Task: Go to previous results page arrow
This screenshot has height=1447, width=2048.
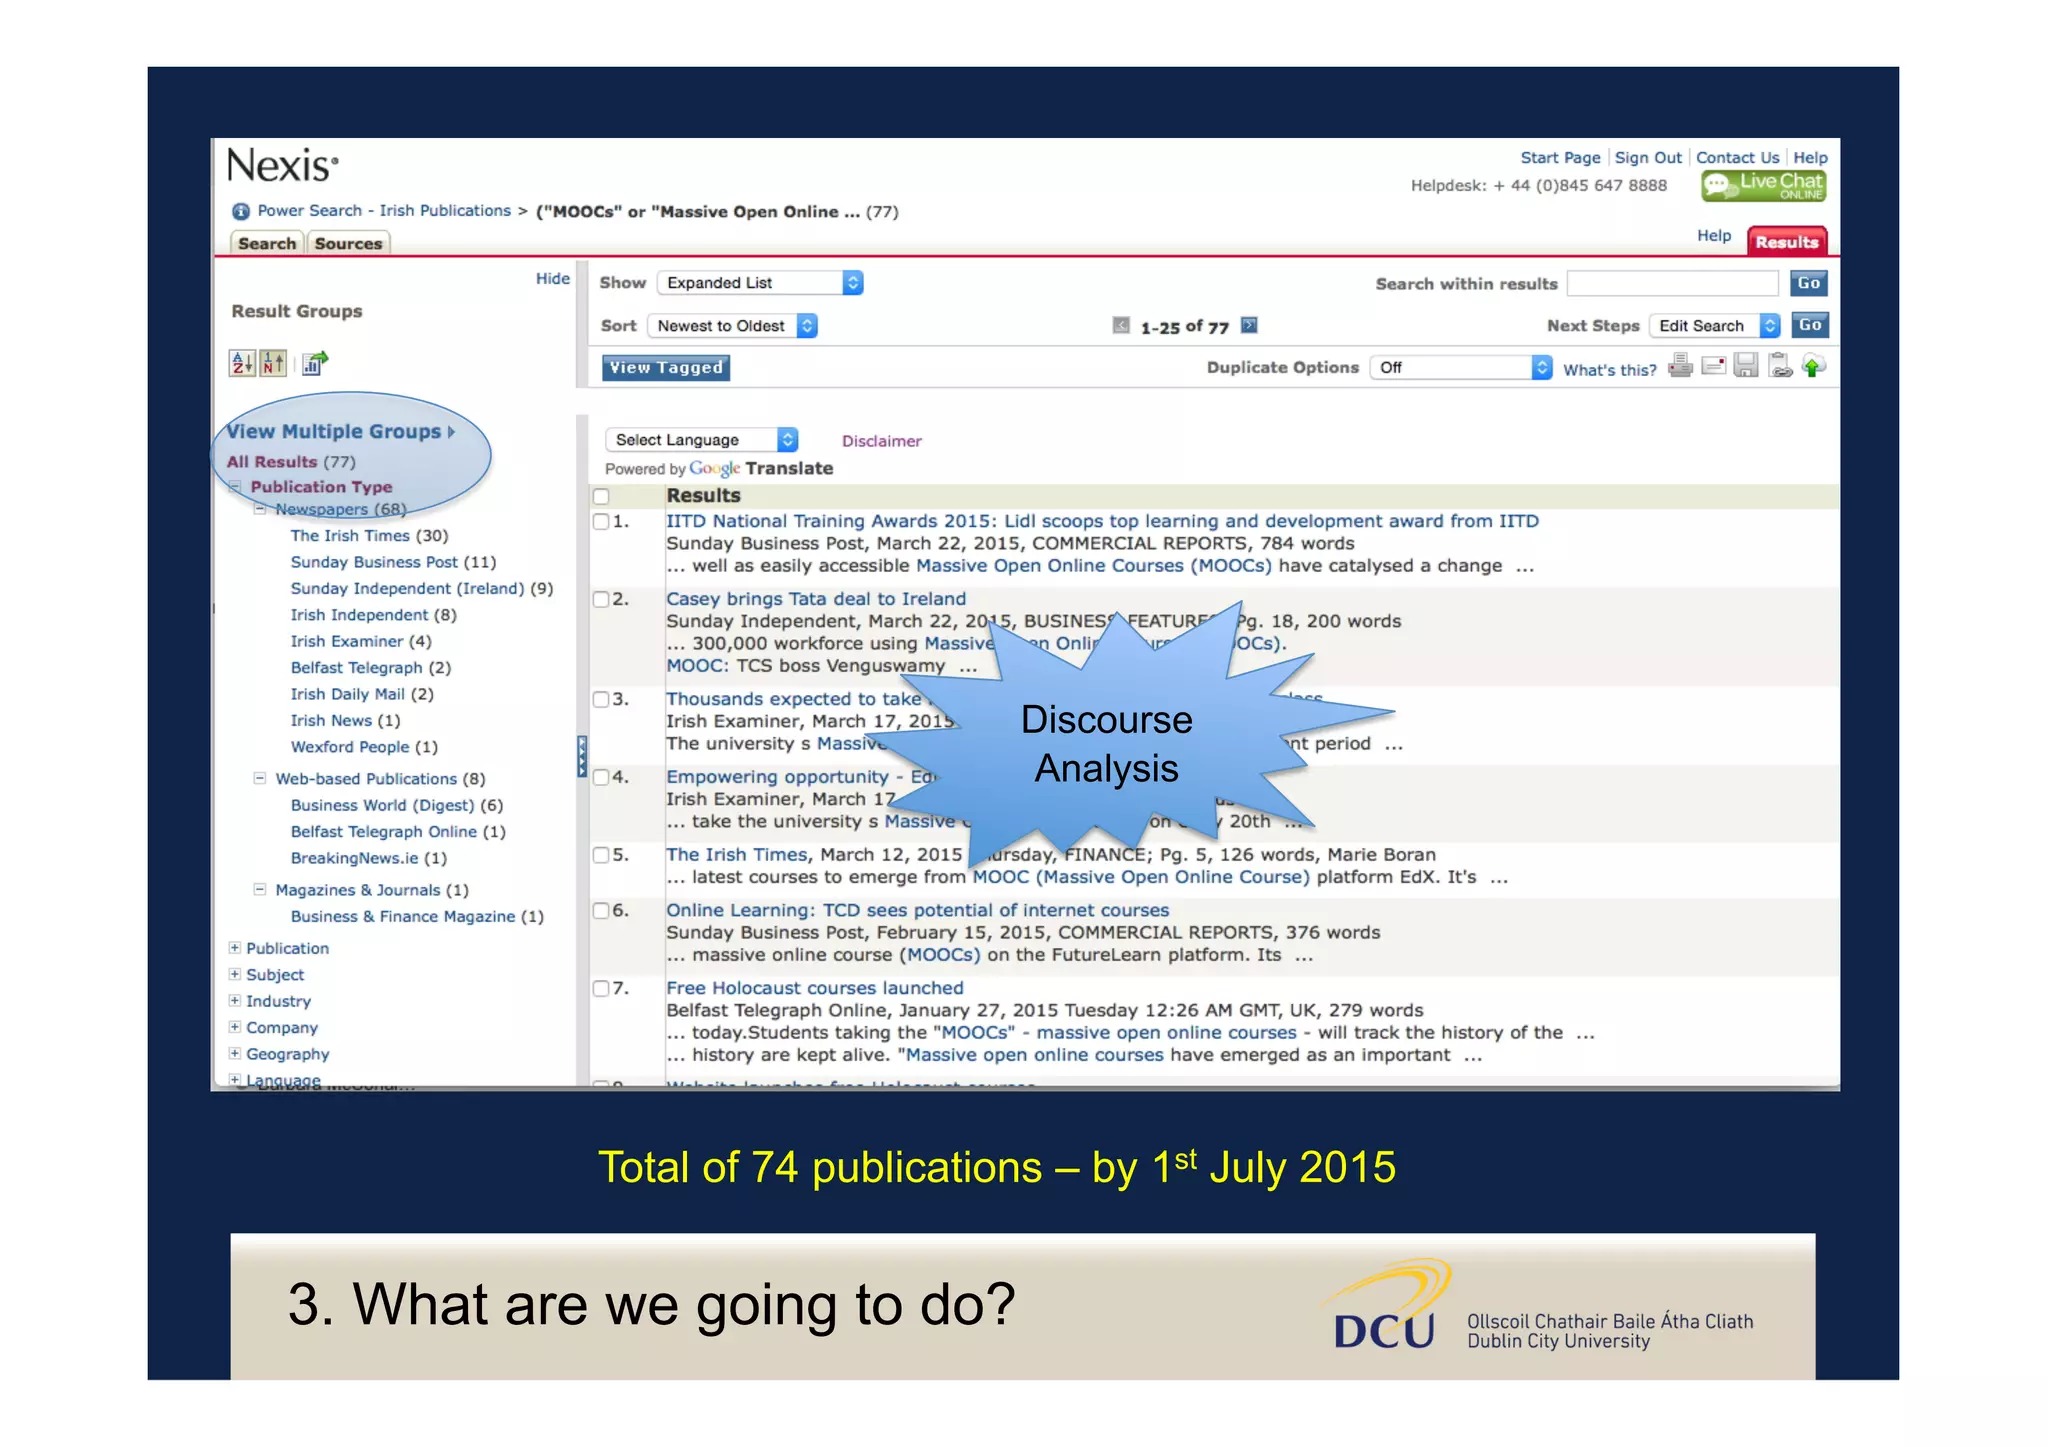Action: click(1121, 326)
